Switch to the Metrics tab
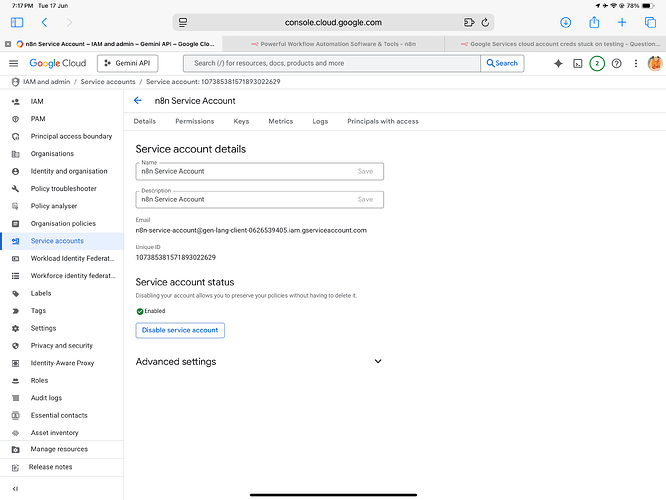666x500 pixels. tap(281, 121)
